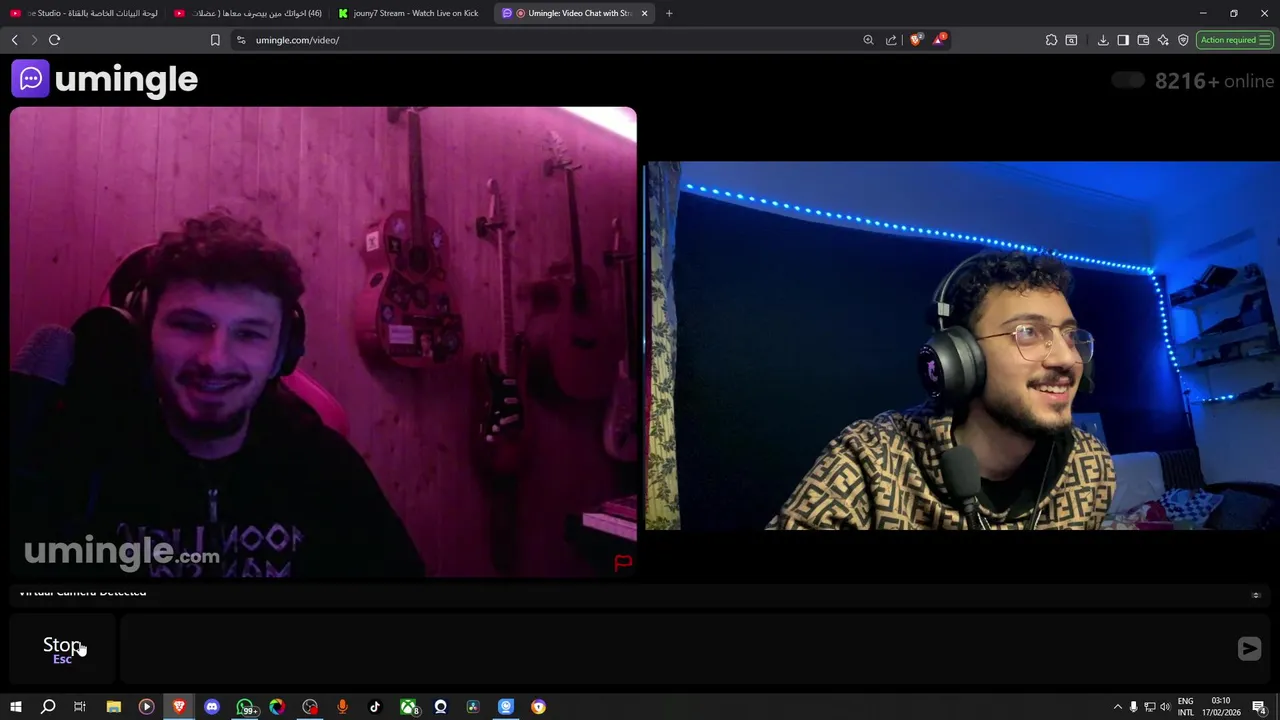
Task: Click the umingle logo in the header
Action: click(105, 79)
